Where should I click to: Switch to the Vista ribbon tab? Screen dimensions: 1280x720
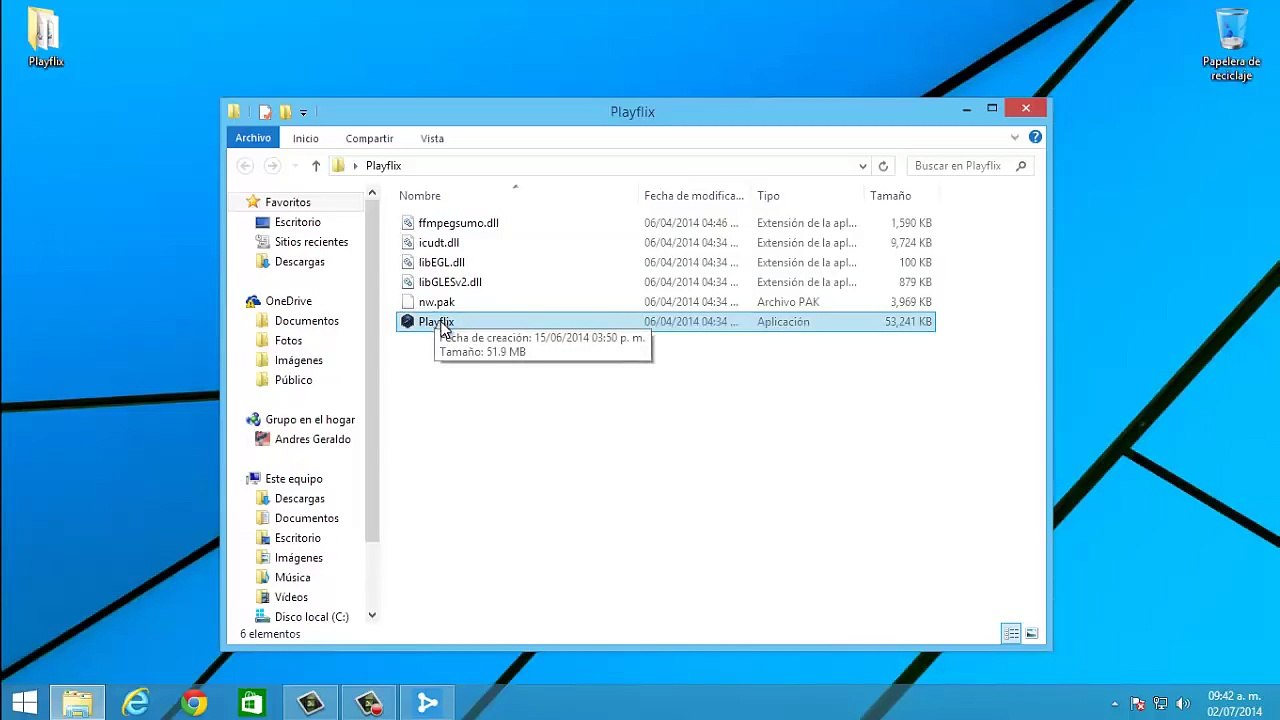(432, 138)
